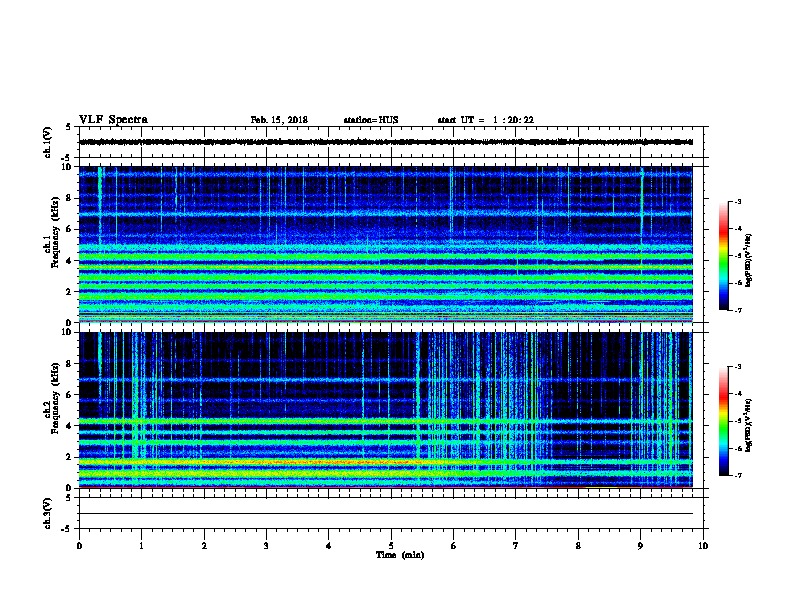Click the ch.1(V) waveform trace at the top
Image resolution: width=792 pixels, height=612 pixels.
pyautogui.click(x=386, y=142)
